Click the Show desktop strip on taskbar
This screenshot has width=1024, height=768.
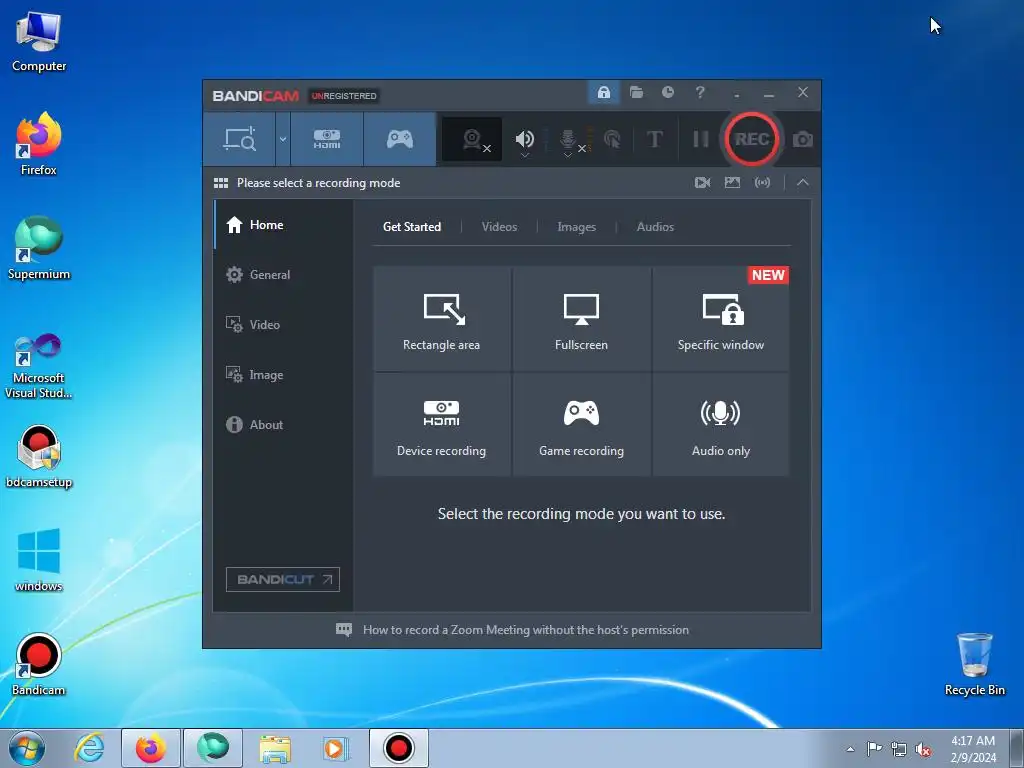coord(1017,748)
